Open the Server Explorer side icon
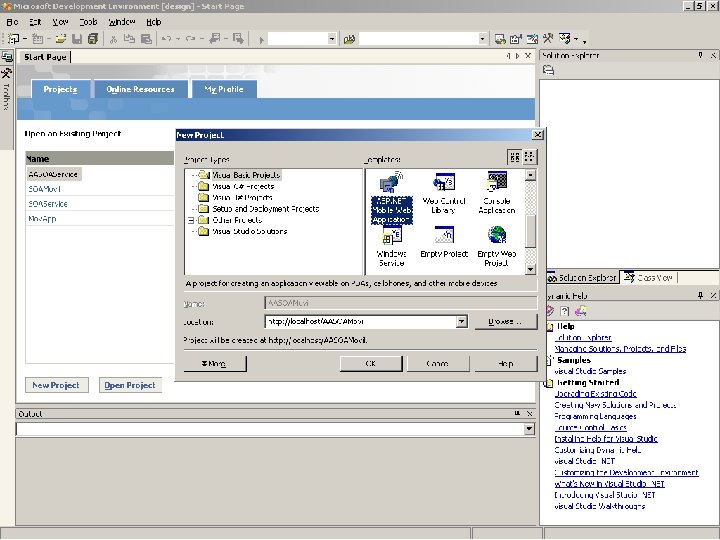Screen dimensions: 720x540 click(7, 56)
